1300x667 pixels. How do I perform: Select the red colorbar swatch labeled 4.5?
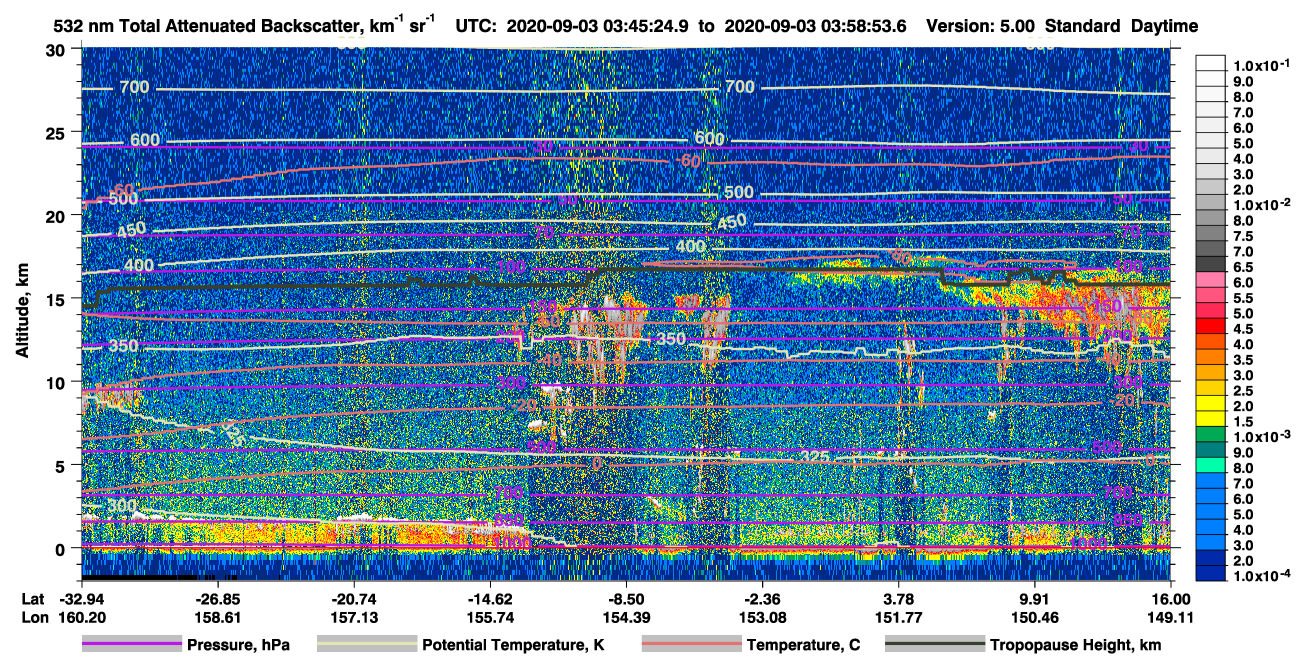pos(1211,328)
